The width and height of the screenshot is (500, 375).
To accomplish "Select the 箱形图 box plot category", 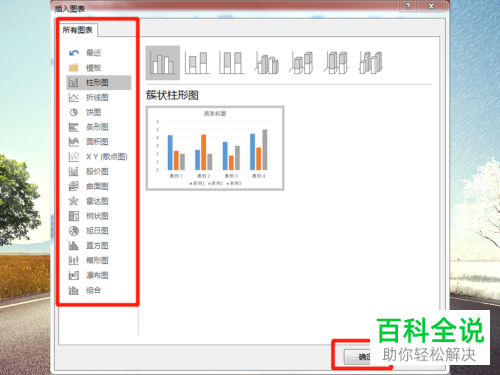I will [x=99, y=260].
